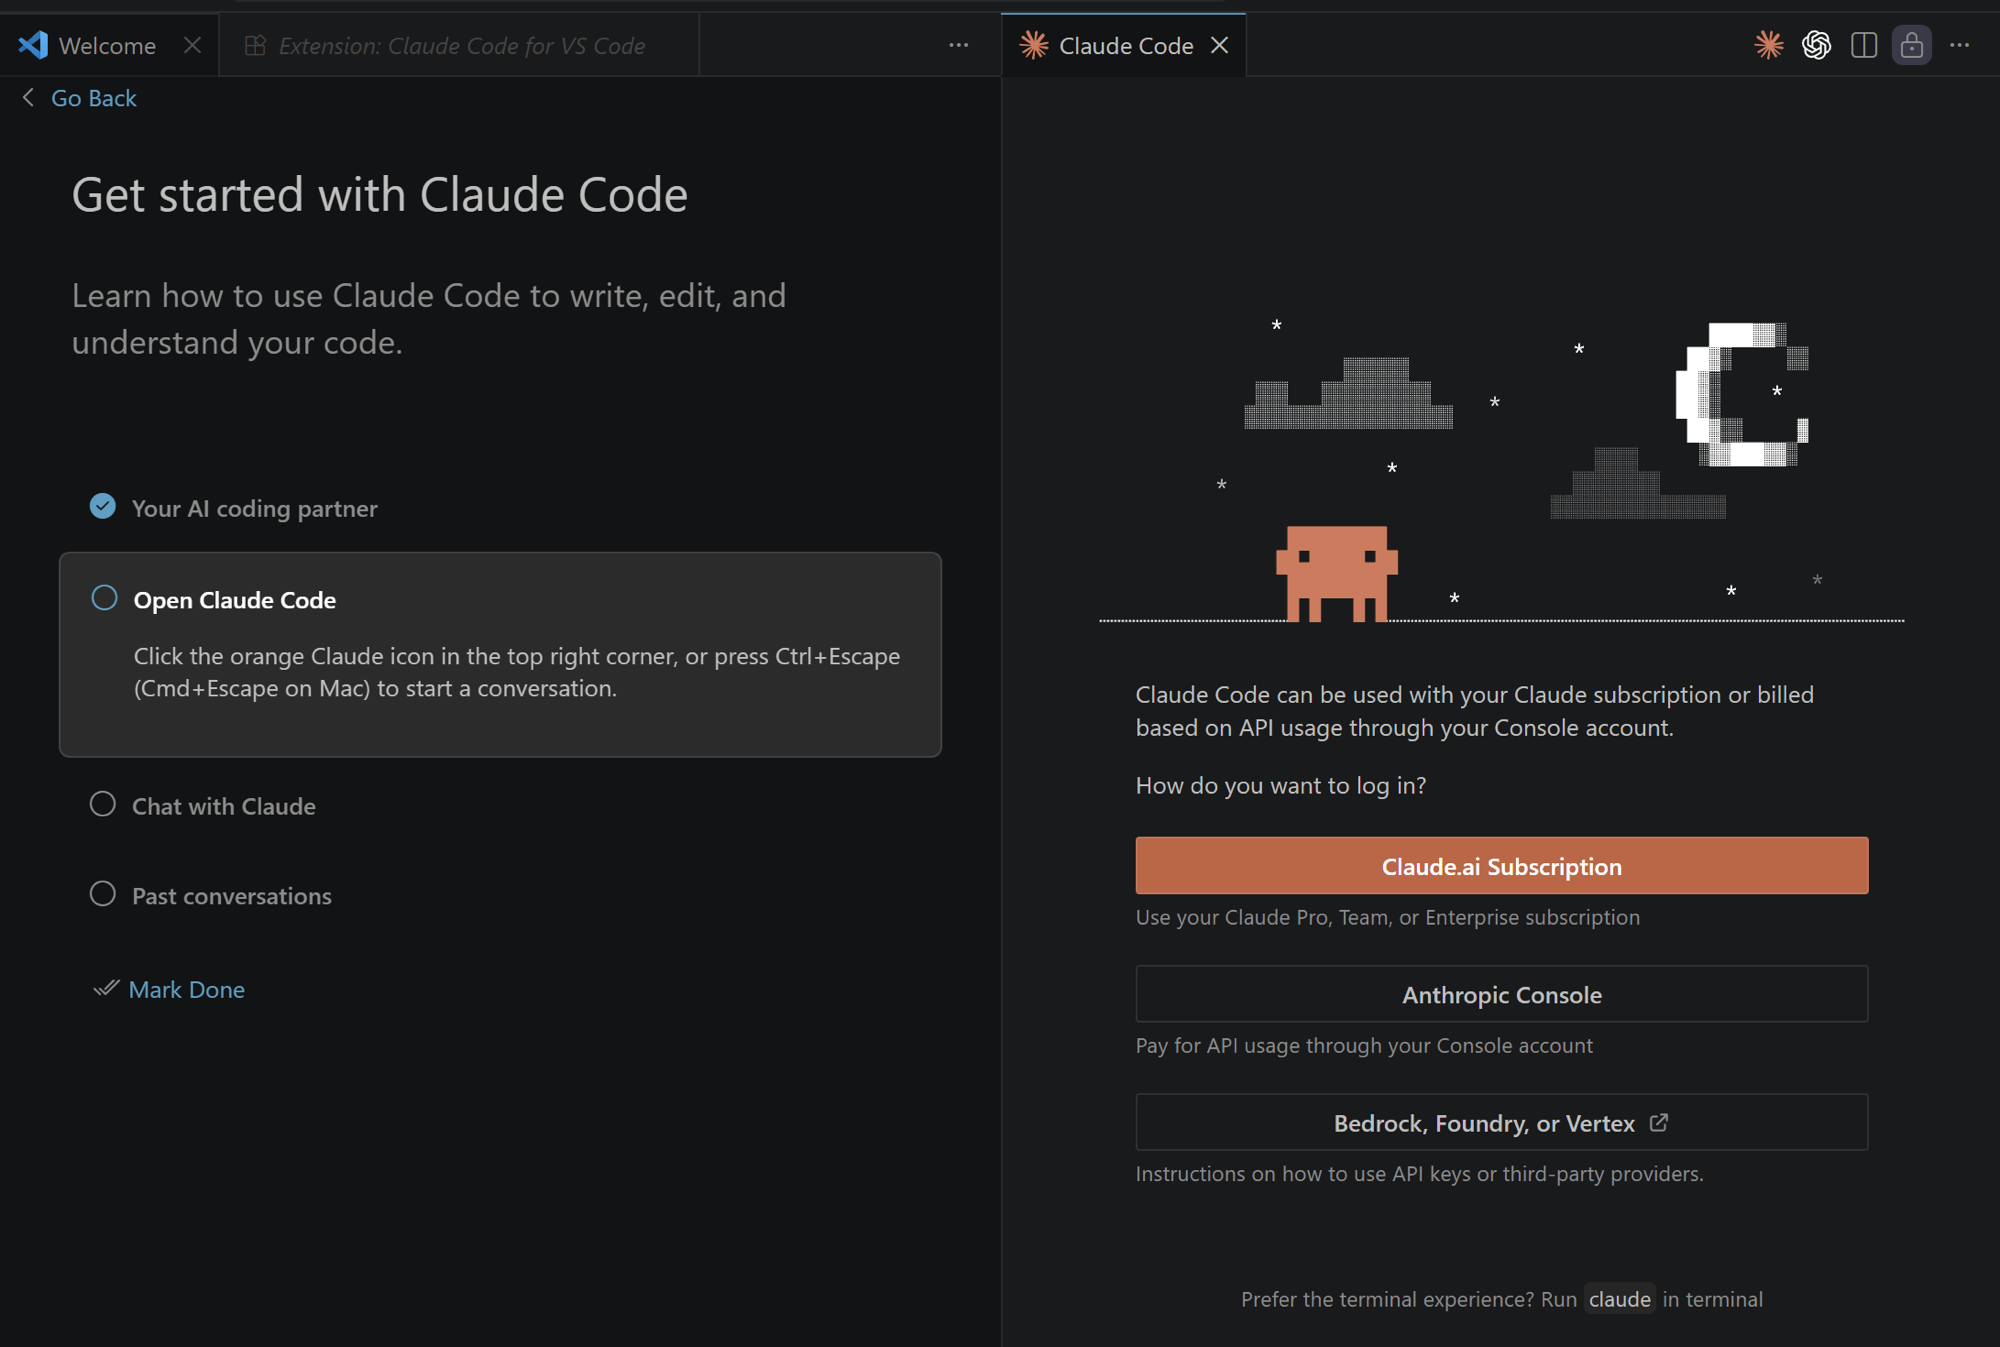Click the VS Code logo on Welcome tab
This screenshot has width=2000, height=1347.
(x=33, y=45)
